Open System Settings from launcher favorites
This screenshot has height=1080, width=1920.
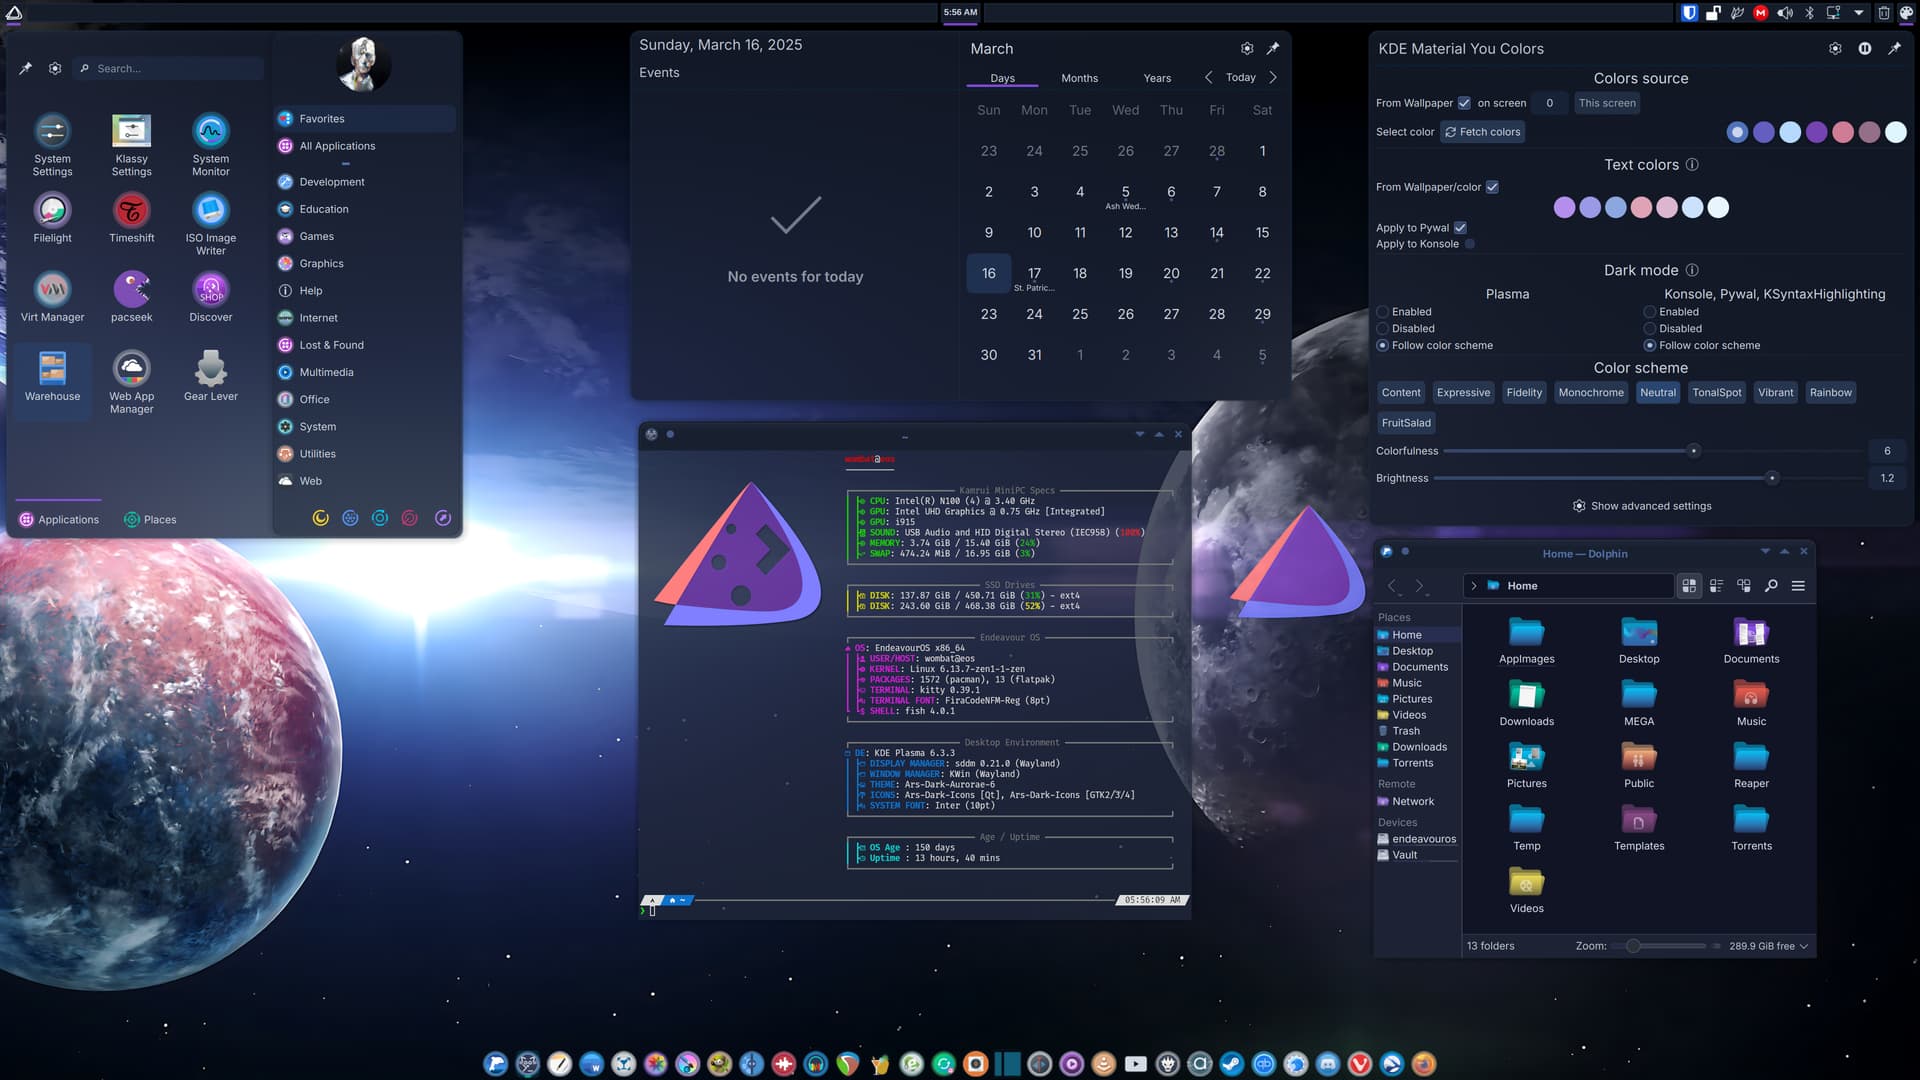pos(52,145)
